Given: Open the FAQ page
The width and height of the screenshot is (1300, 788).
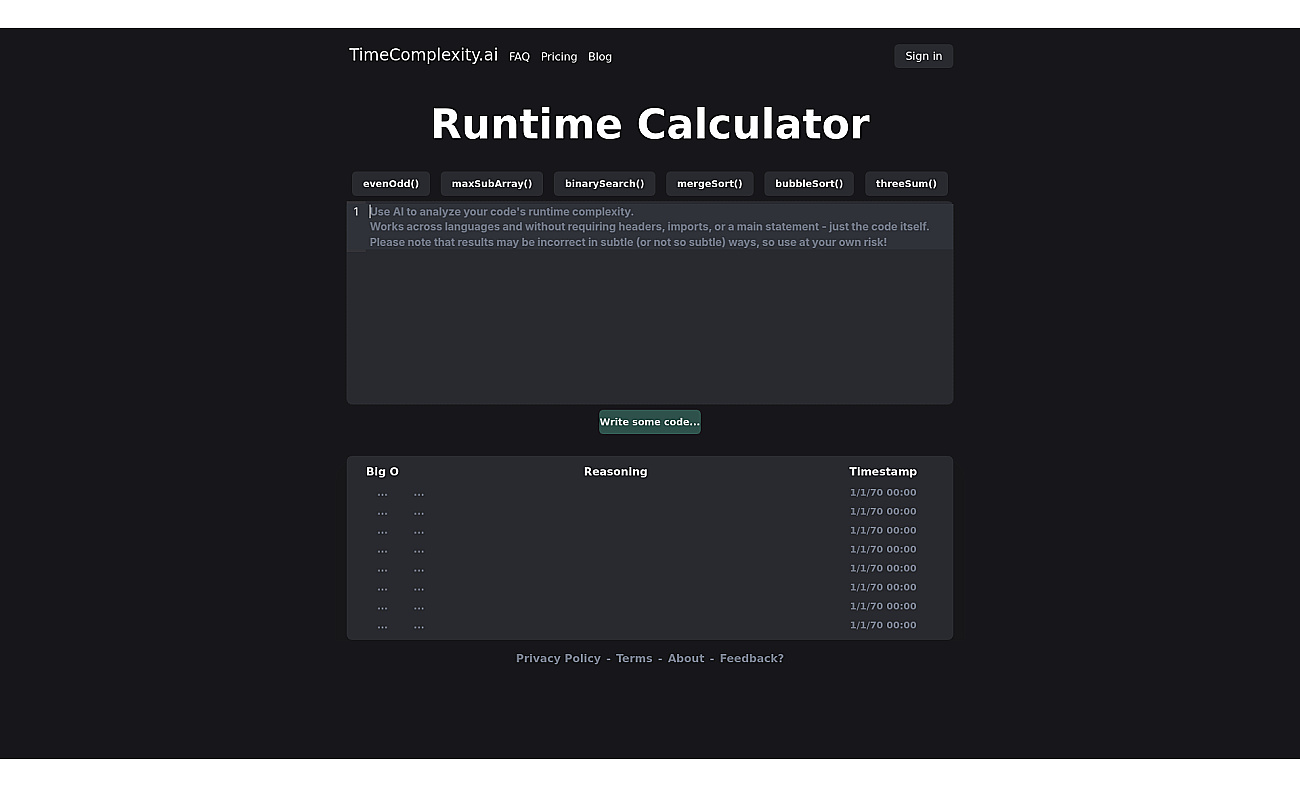Looking at the screenshot, I should 519,57.
